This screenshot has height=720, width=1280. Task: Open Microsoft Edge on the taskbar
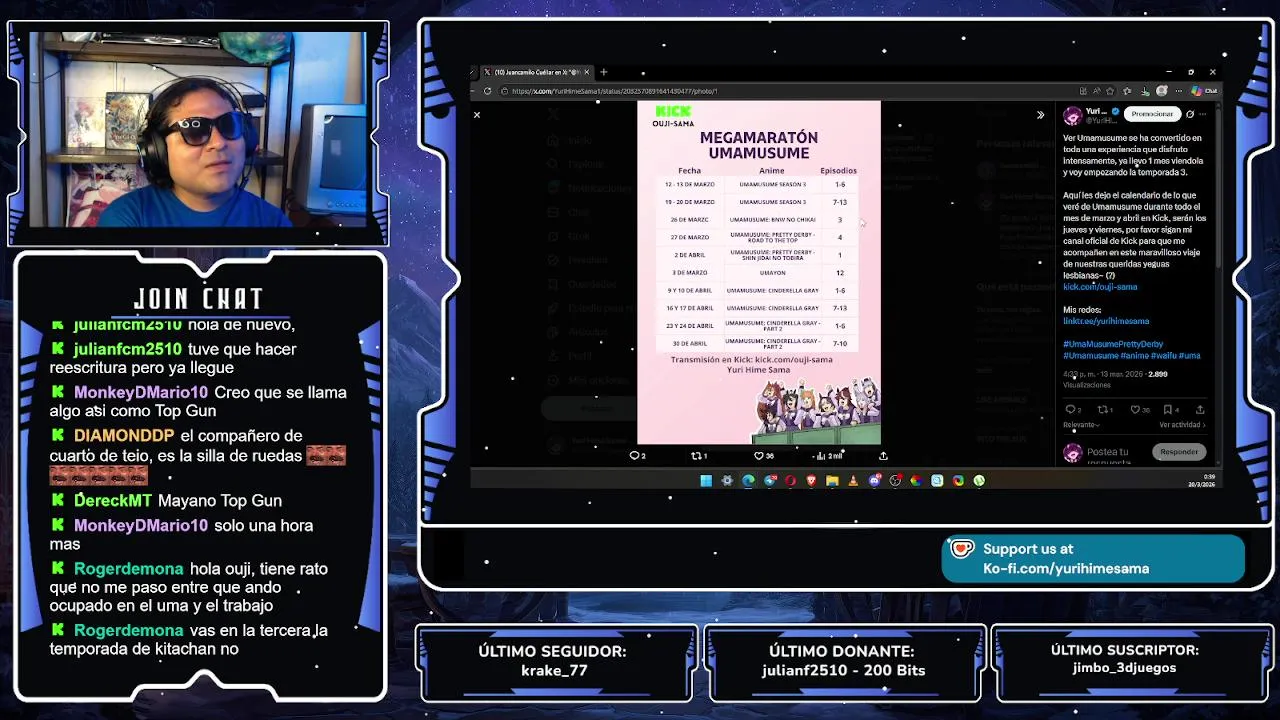[x=748, y=481]
